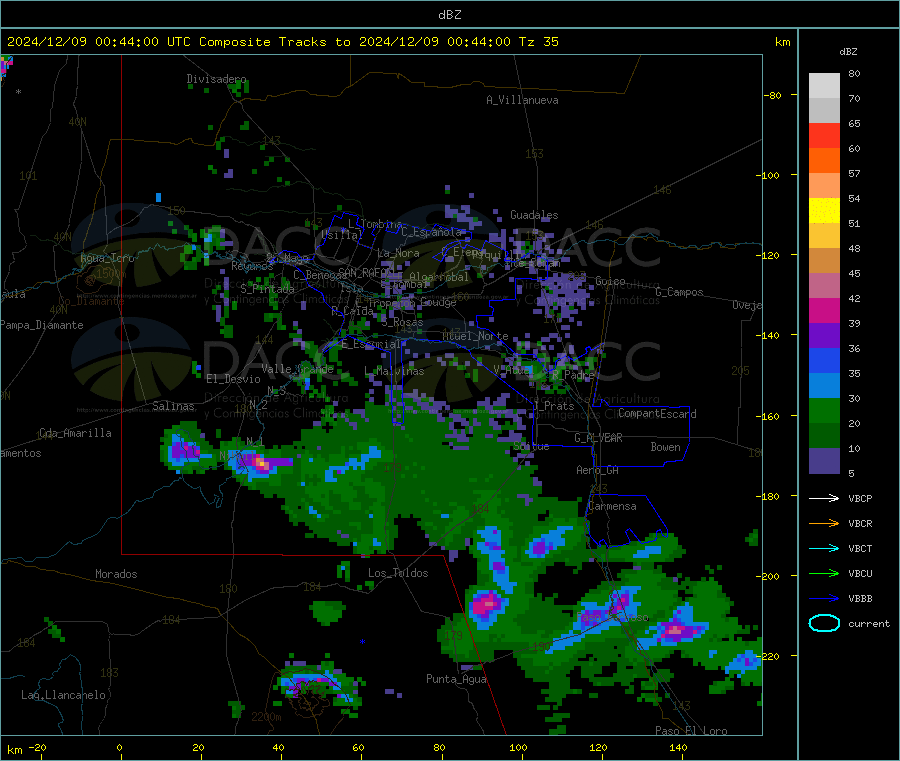Click the S_Pintada place label
Image resolution: width=900 pixels, height=761 pixels.
[x=267, y=289]
